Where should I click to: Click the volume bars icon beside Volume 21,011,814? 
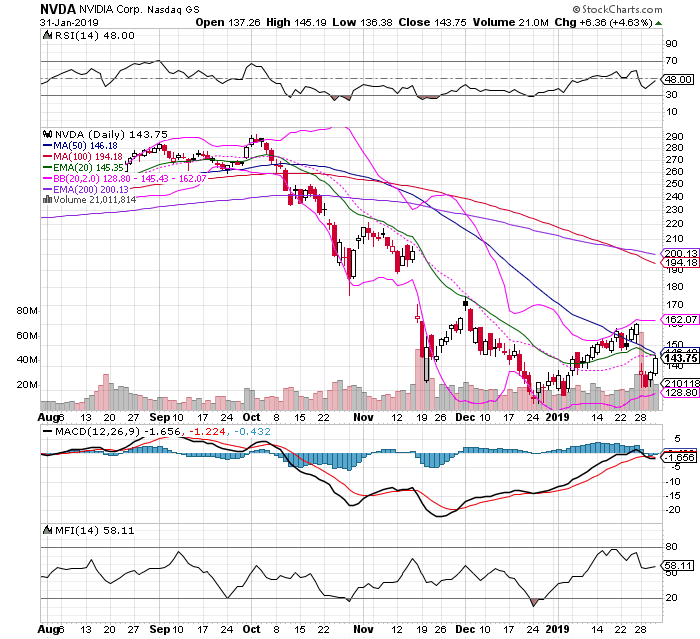47,200
